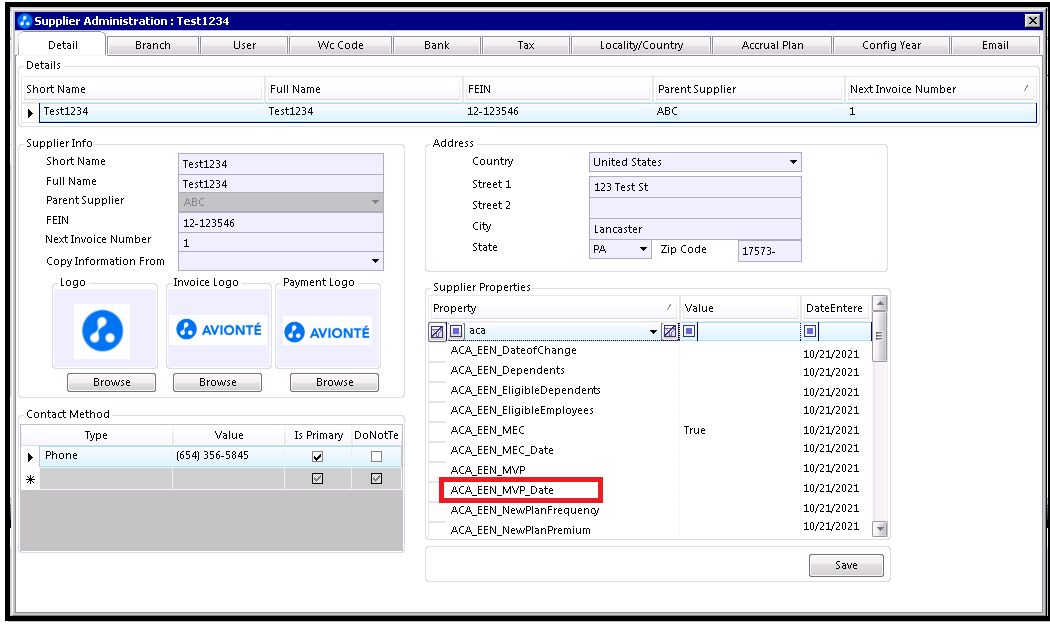Click the Next Invoice Number column header in Details
This screenshot has height=625, width=1050.
click(x=940, y=89)
